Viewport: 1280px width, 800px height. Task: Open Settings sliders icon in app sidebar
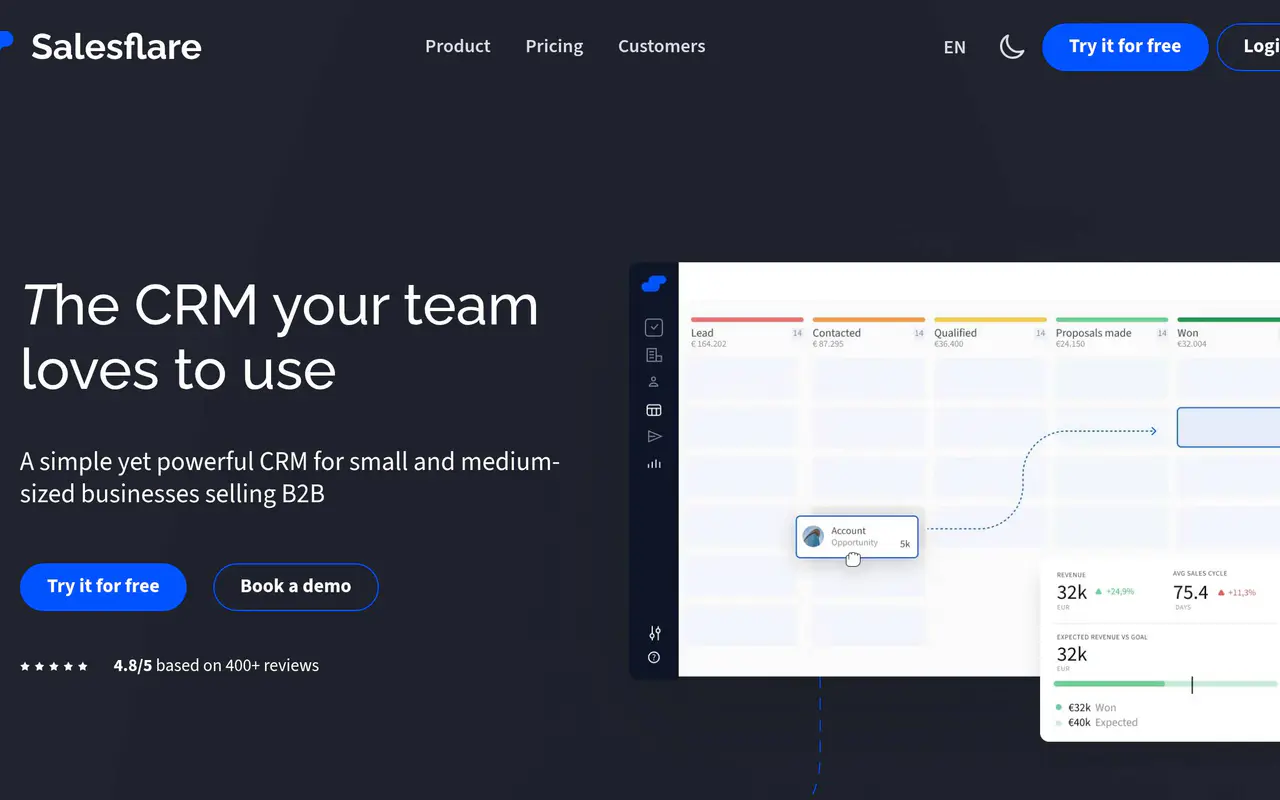tap(654, 633)
